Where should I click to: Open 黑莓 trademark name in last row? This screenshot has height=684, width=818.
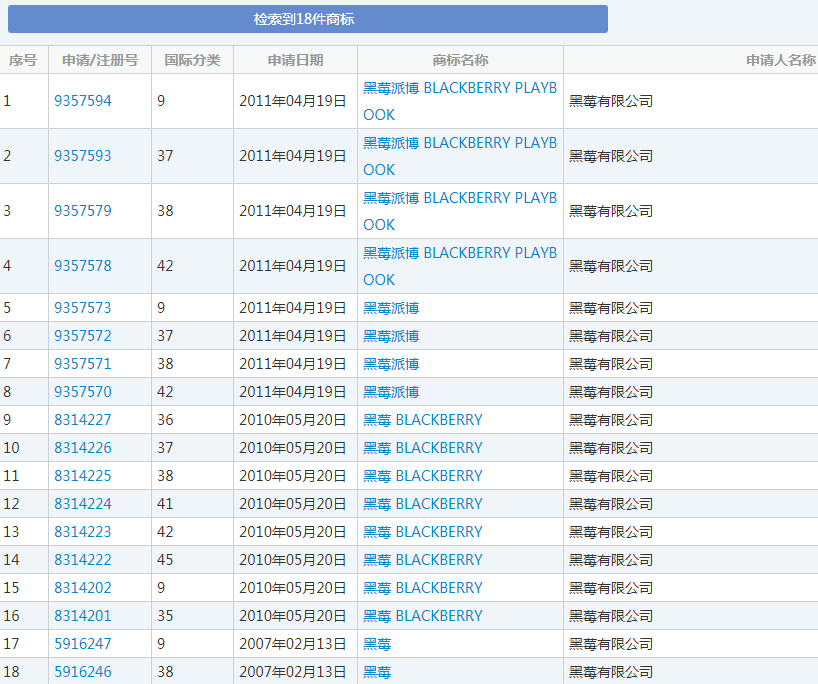377,671
